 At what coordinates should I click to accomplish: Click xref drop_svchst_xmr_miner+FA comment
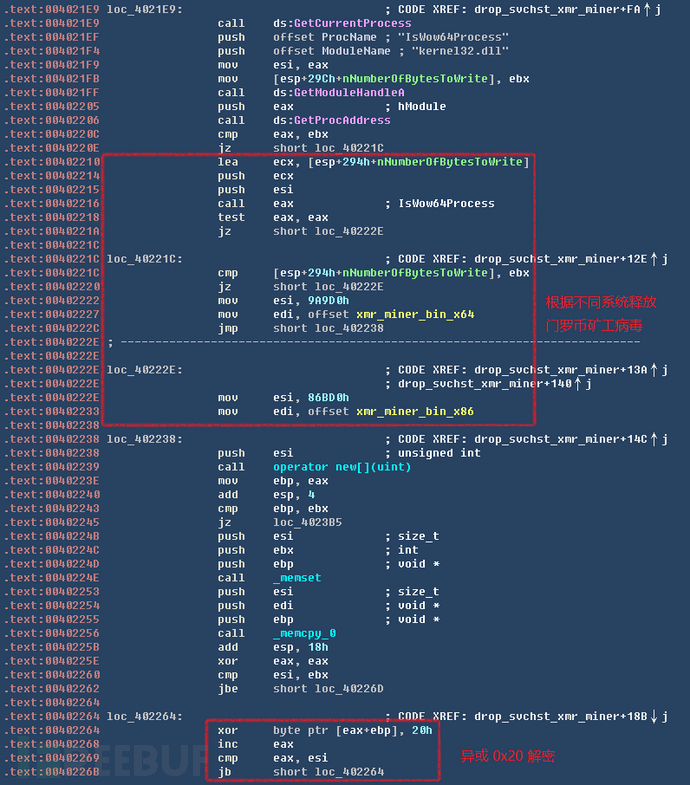coord(557,10)
